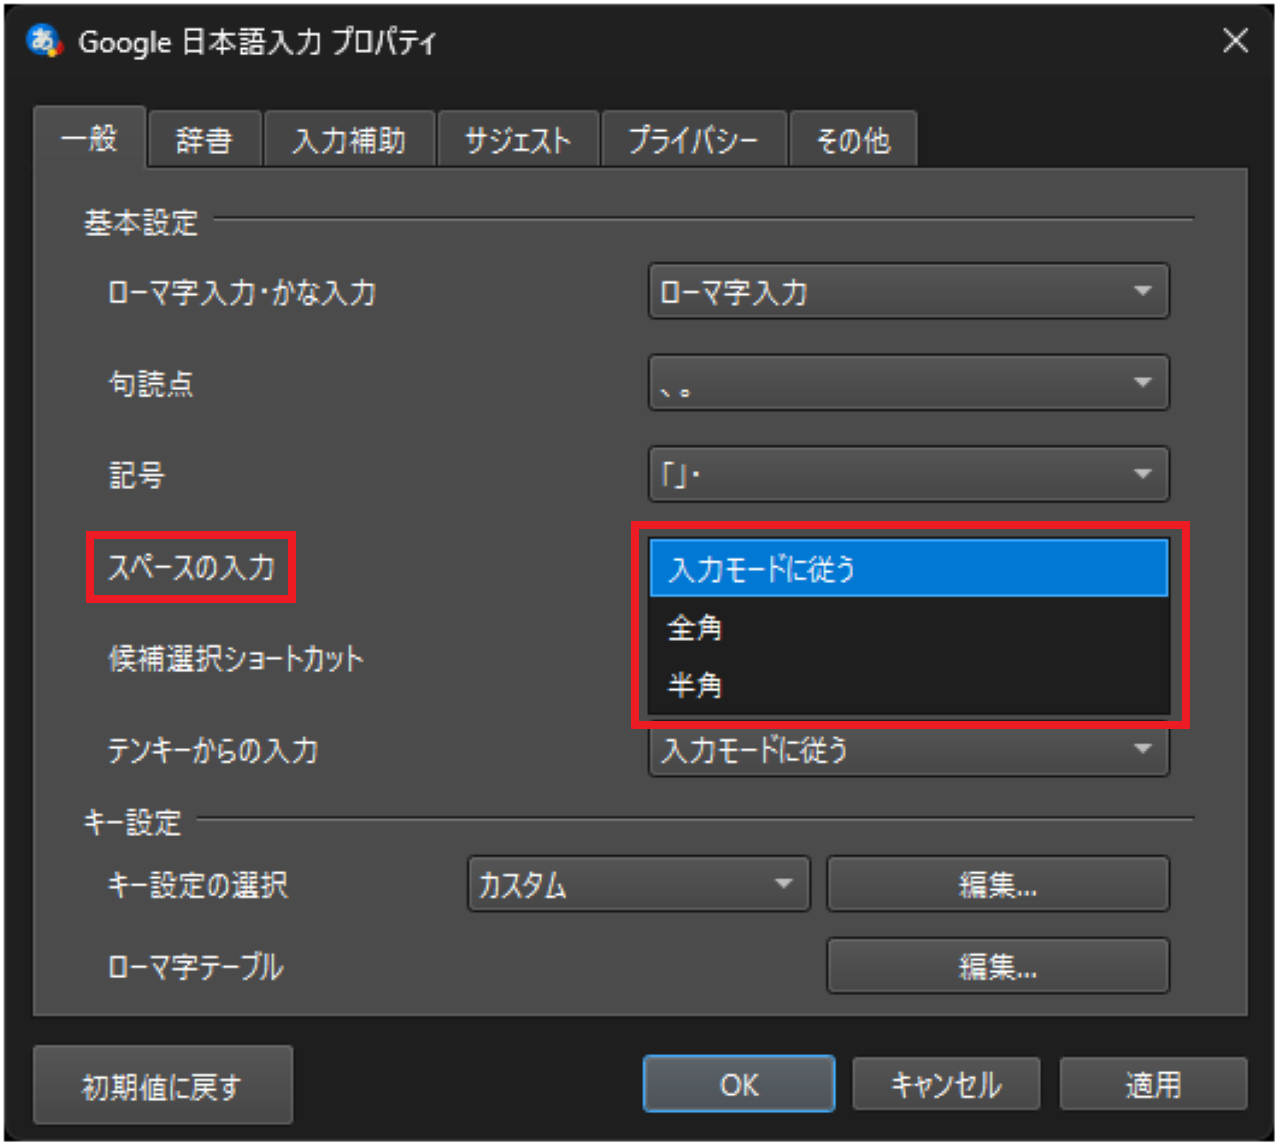Image resolution: width=1280 pixels, height=1147 pixels.
Task: Switch to the 辞書 tab
Action: 204,139
